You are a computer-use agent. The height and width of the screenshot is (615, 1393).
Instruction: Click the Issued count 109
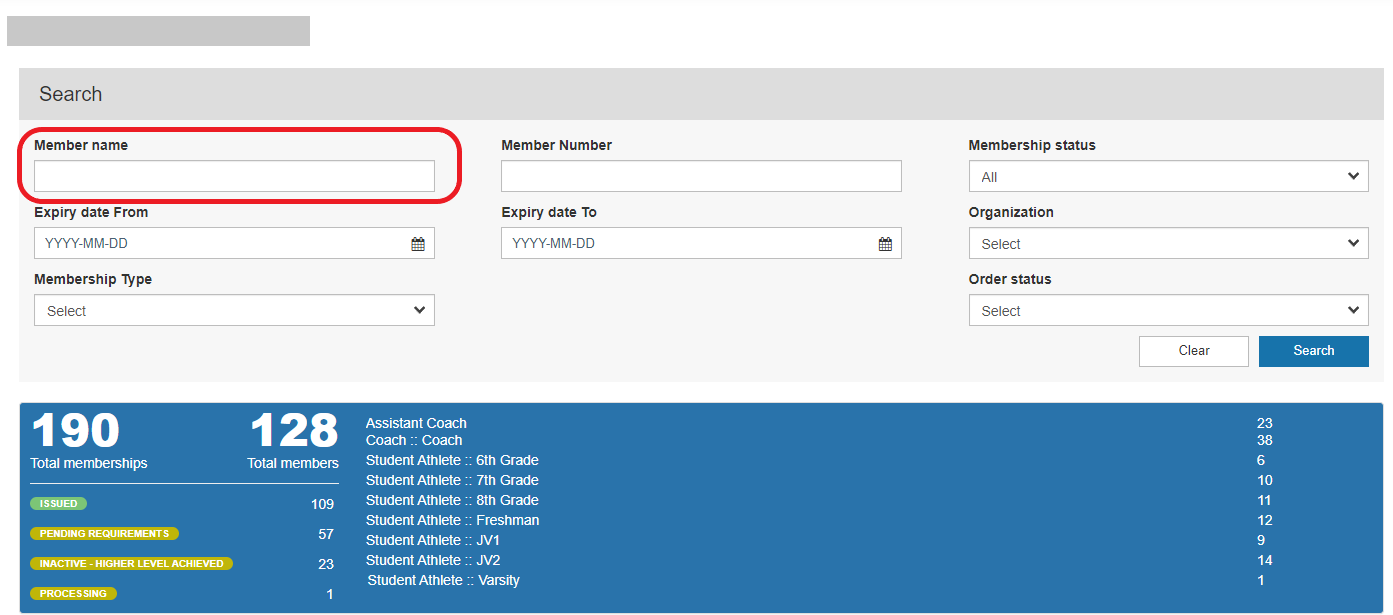[322, 504]
